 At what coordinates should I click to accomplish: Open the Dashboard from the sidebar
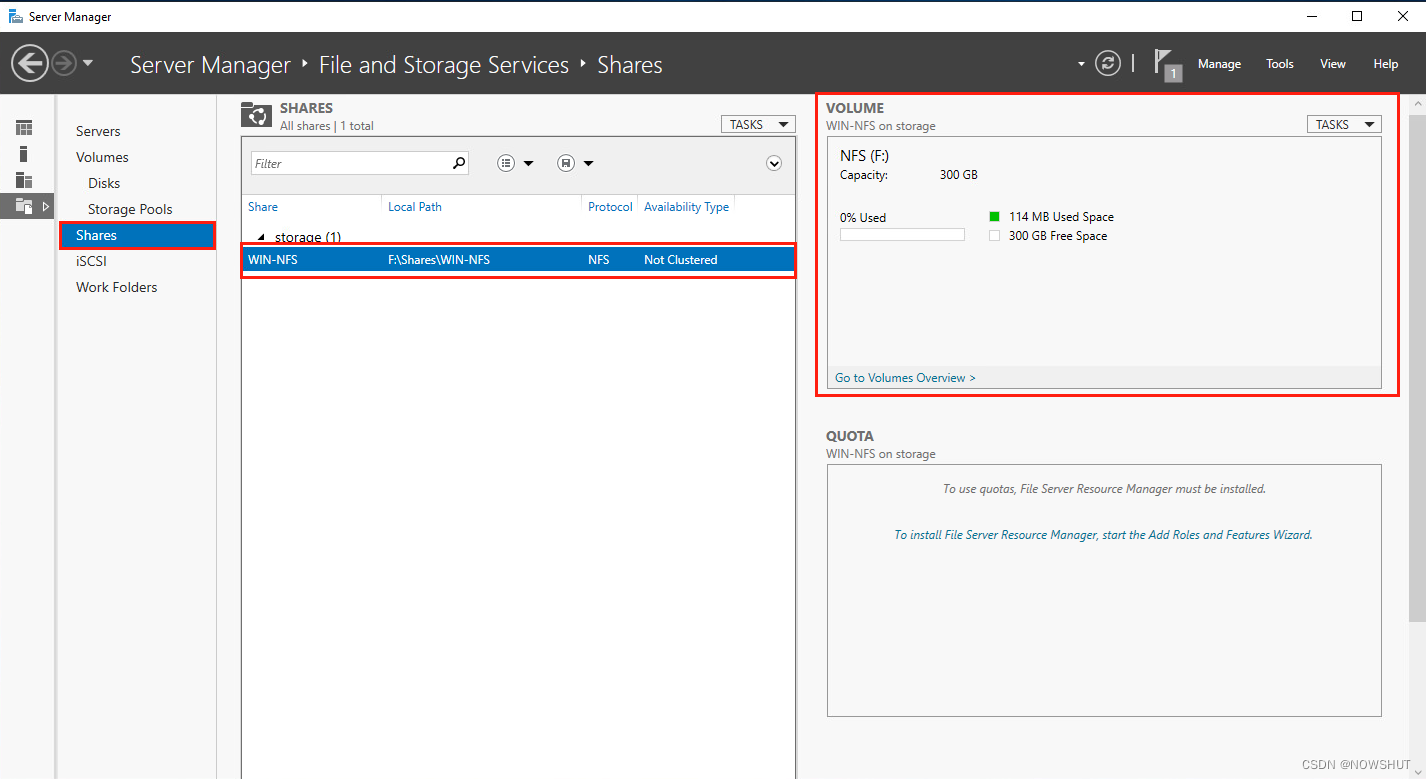[22, 128]
